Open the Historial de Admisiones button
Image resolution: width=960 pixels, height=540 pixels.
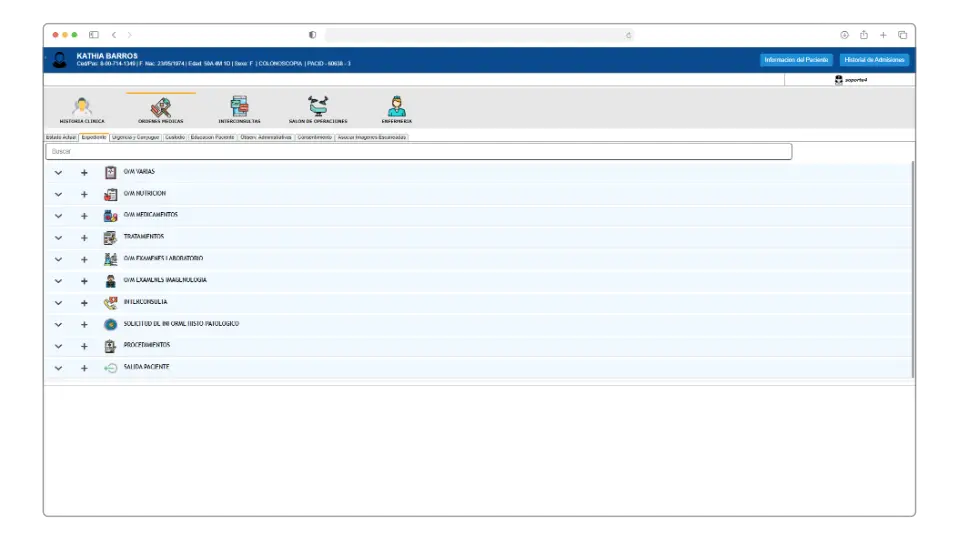tap(874, 60)
